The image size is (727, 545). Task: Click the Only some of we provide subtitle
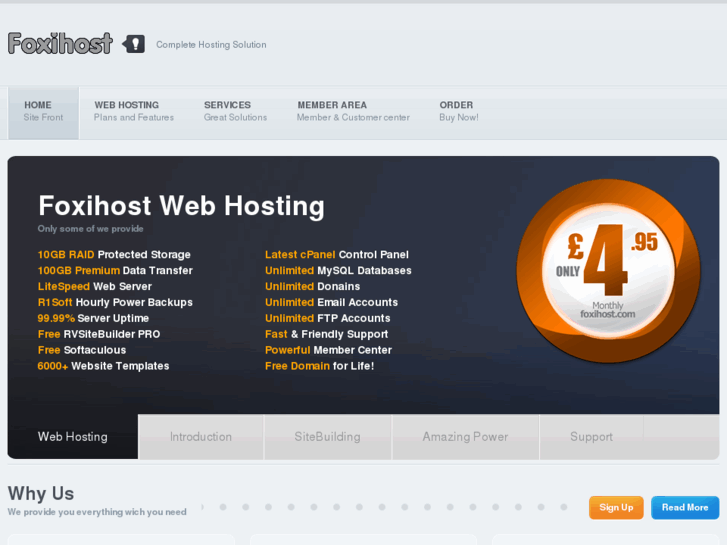(90, 229)
